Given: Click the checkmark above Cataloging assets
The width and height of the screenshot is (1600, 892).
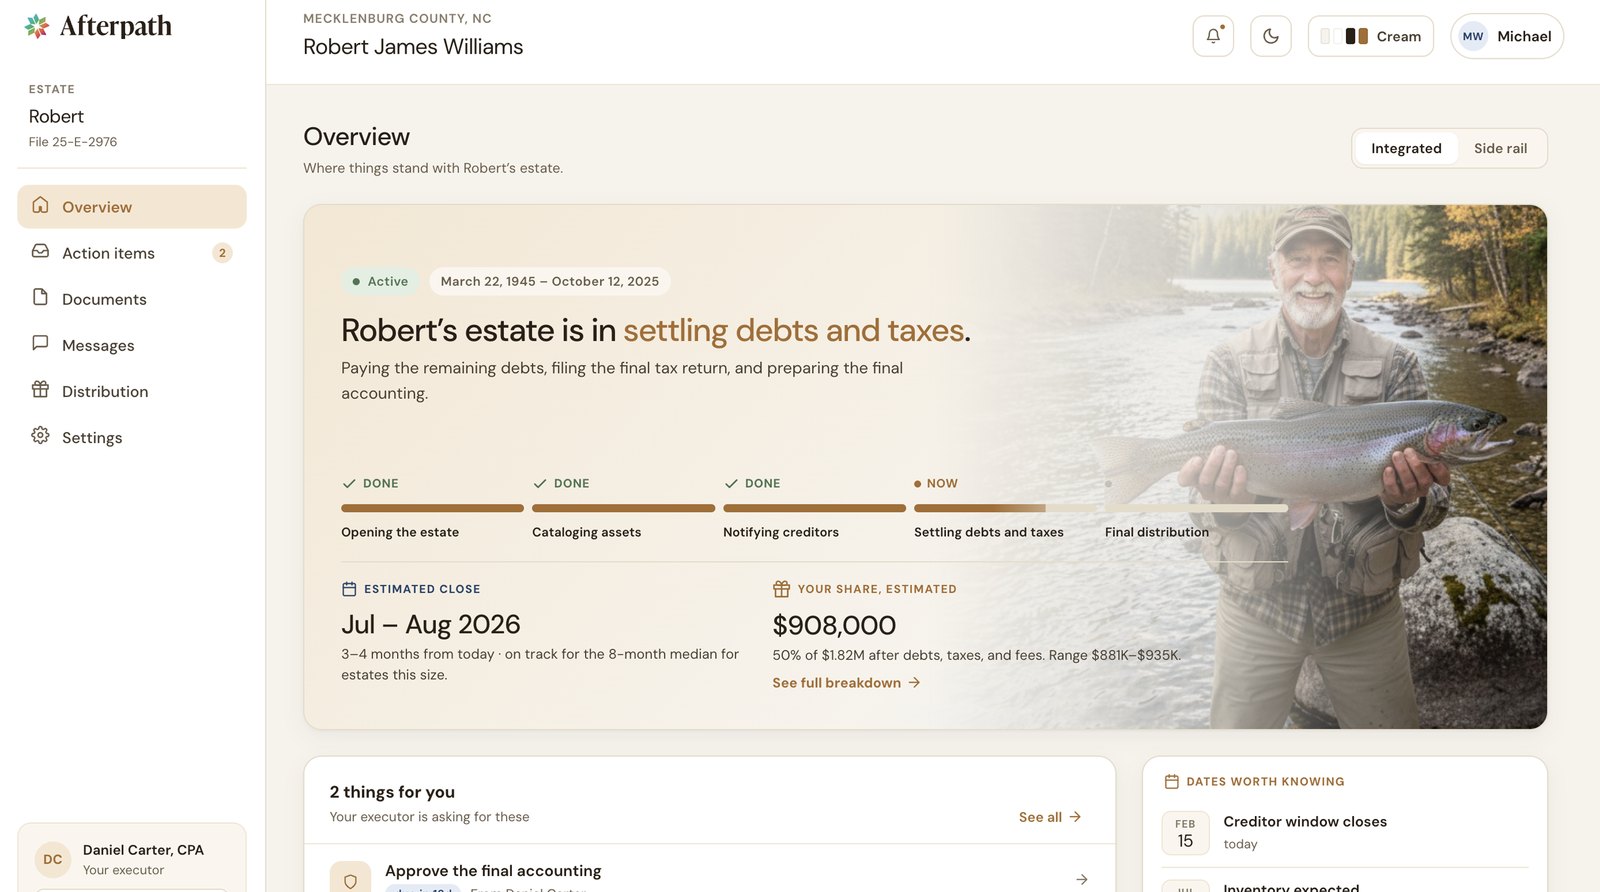Looking at the screenshot, I should (x=540, y=483).
